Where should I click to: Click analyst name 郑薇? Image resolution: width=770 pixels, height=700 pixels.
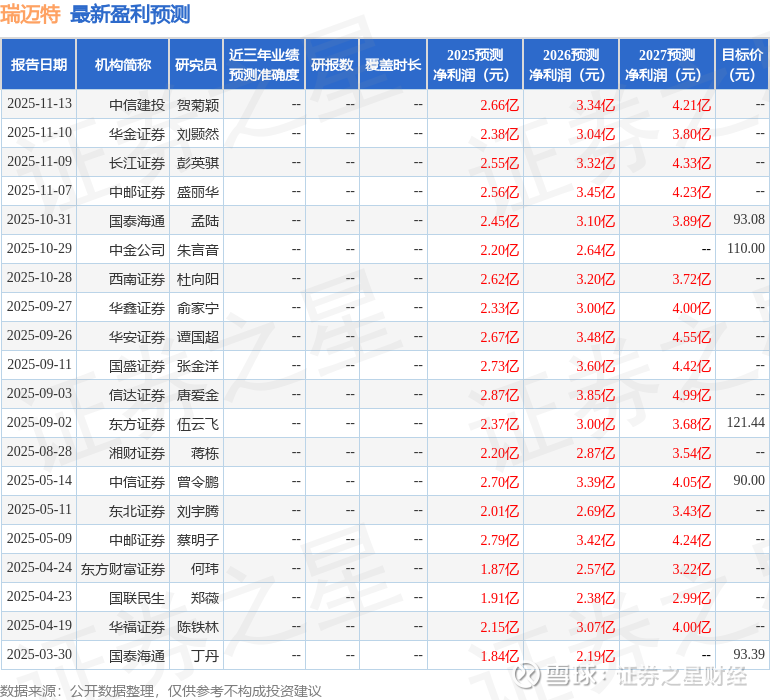[x=205, y=598]
